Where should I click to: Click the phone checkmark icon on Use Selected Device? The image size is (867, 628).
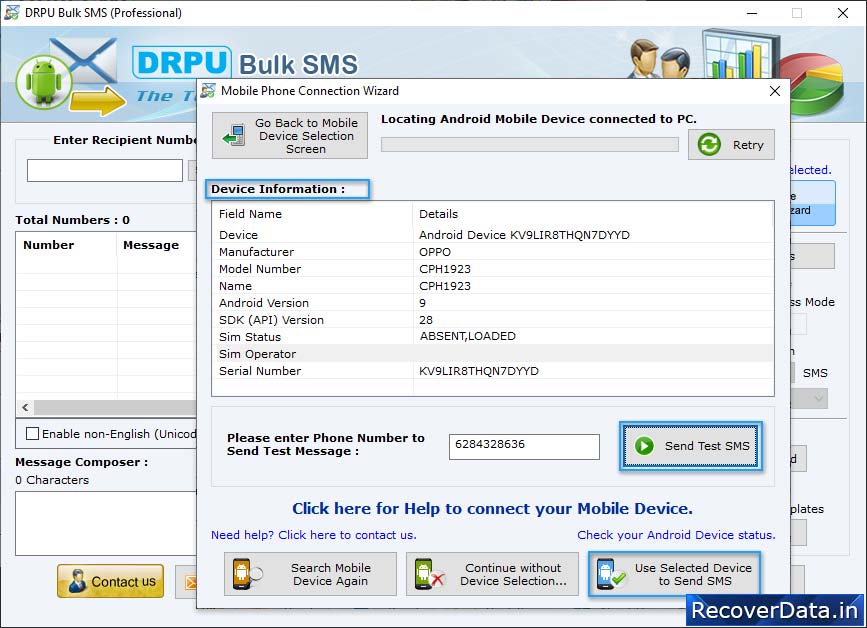611,574
